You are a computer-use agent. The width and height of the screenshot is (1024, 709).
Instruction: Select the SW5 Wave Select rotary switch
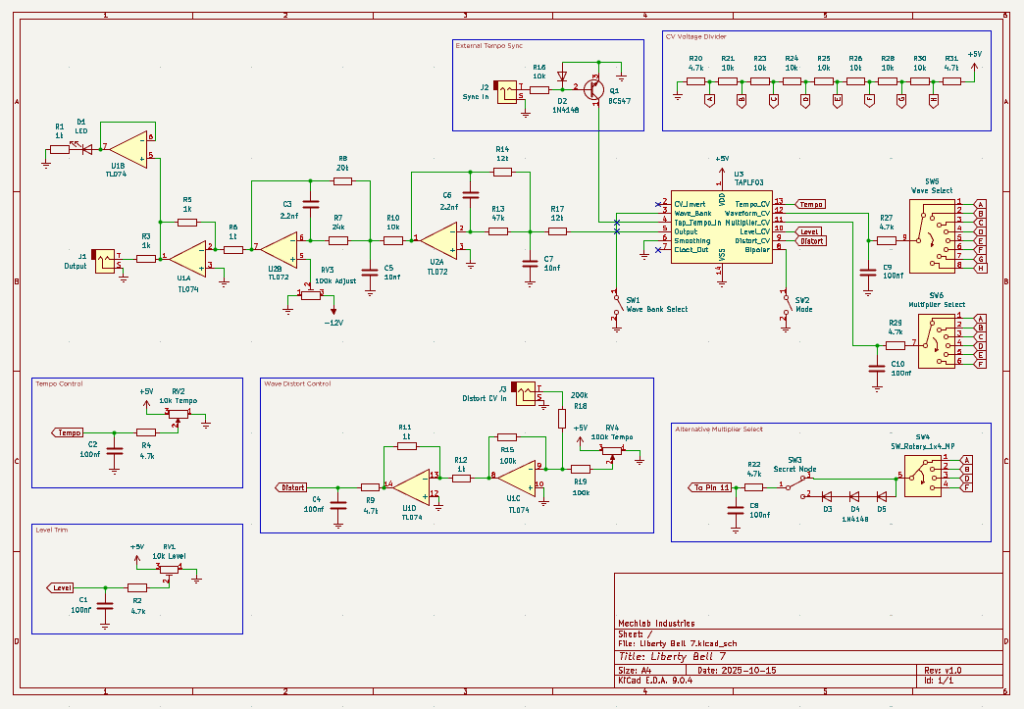point(932,234)
